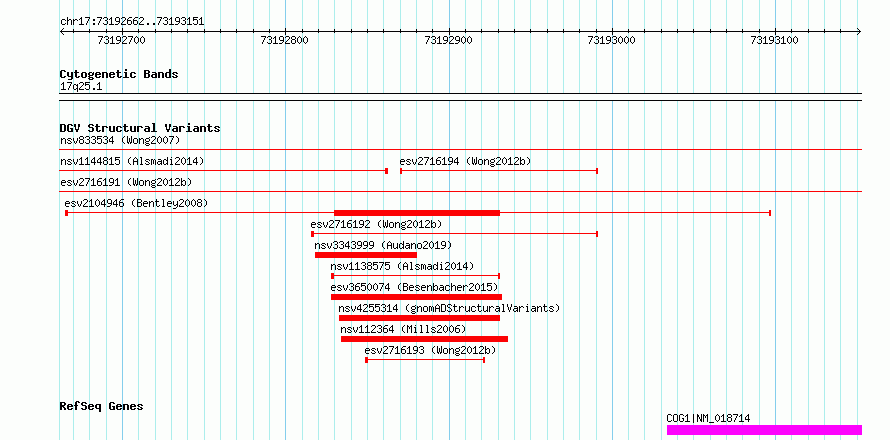Click ruler position 73193100

pos(775,40)
